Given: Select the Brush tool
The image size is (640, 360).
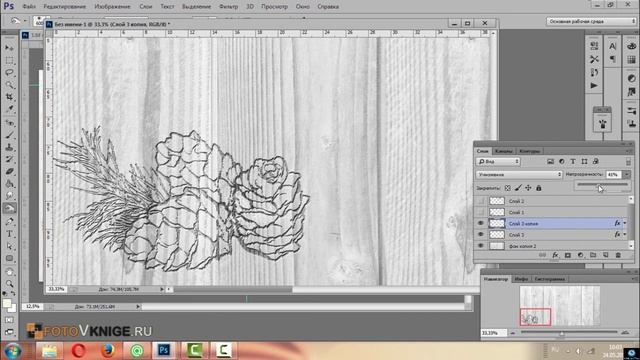Looking at the screenshot, I should pos(9,135).
